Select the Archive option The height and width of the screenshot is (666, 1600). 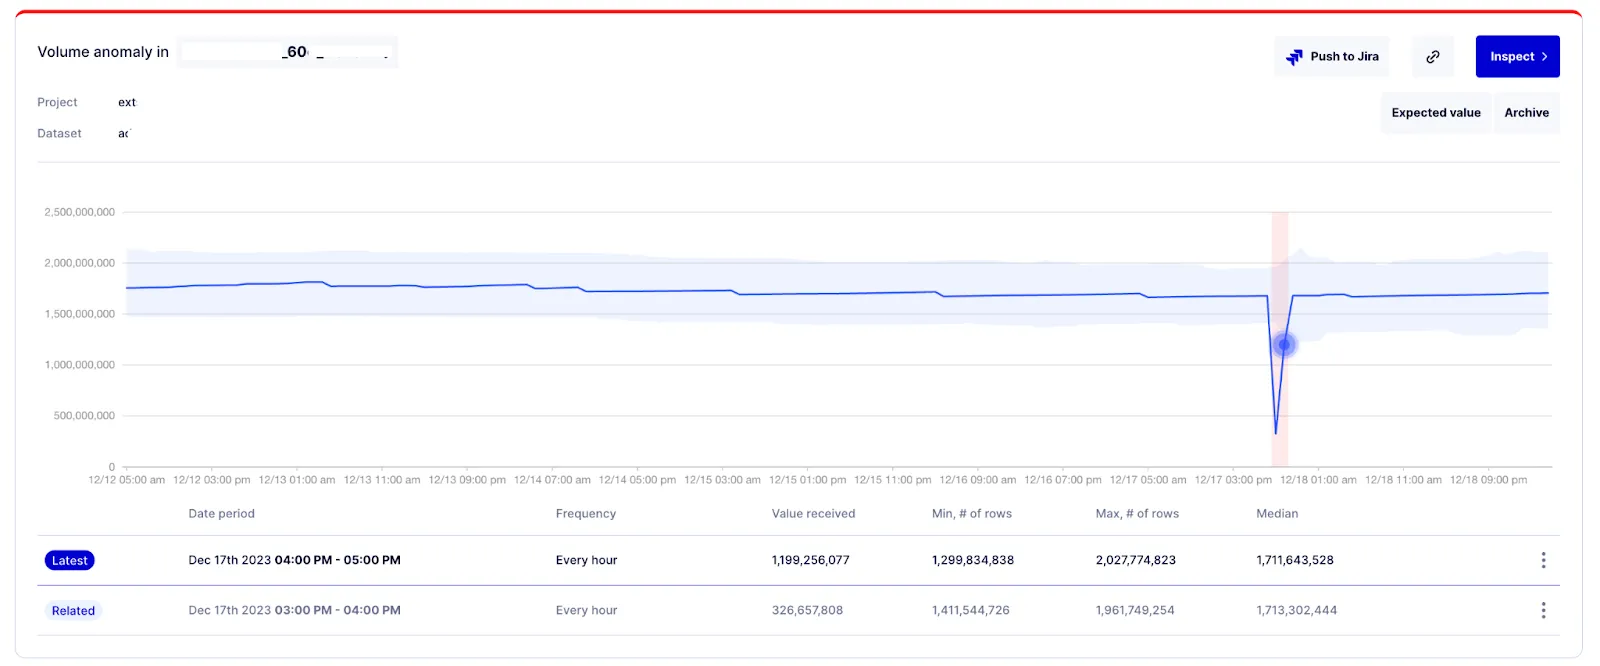click(1526, 113)
